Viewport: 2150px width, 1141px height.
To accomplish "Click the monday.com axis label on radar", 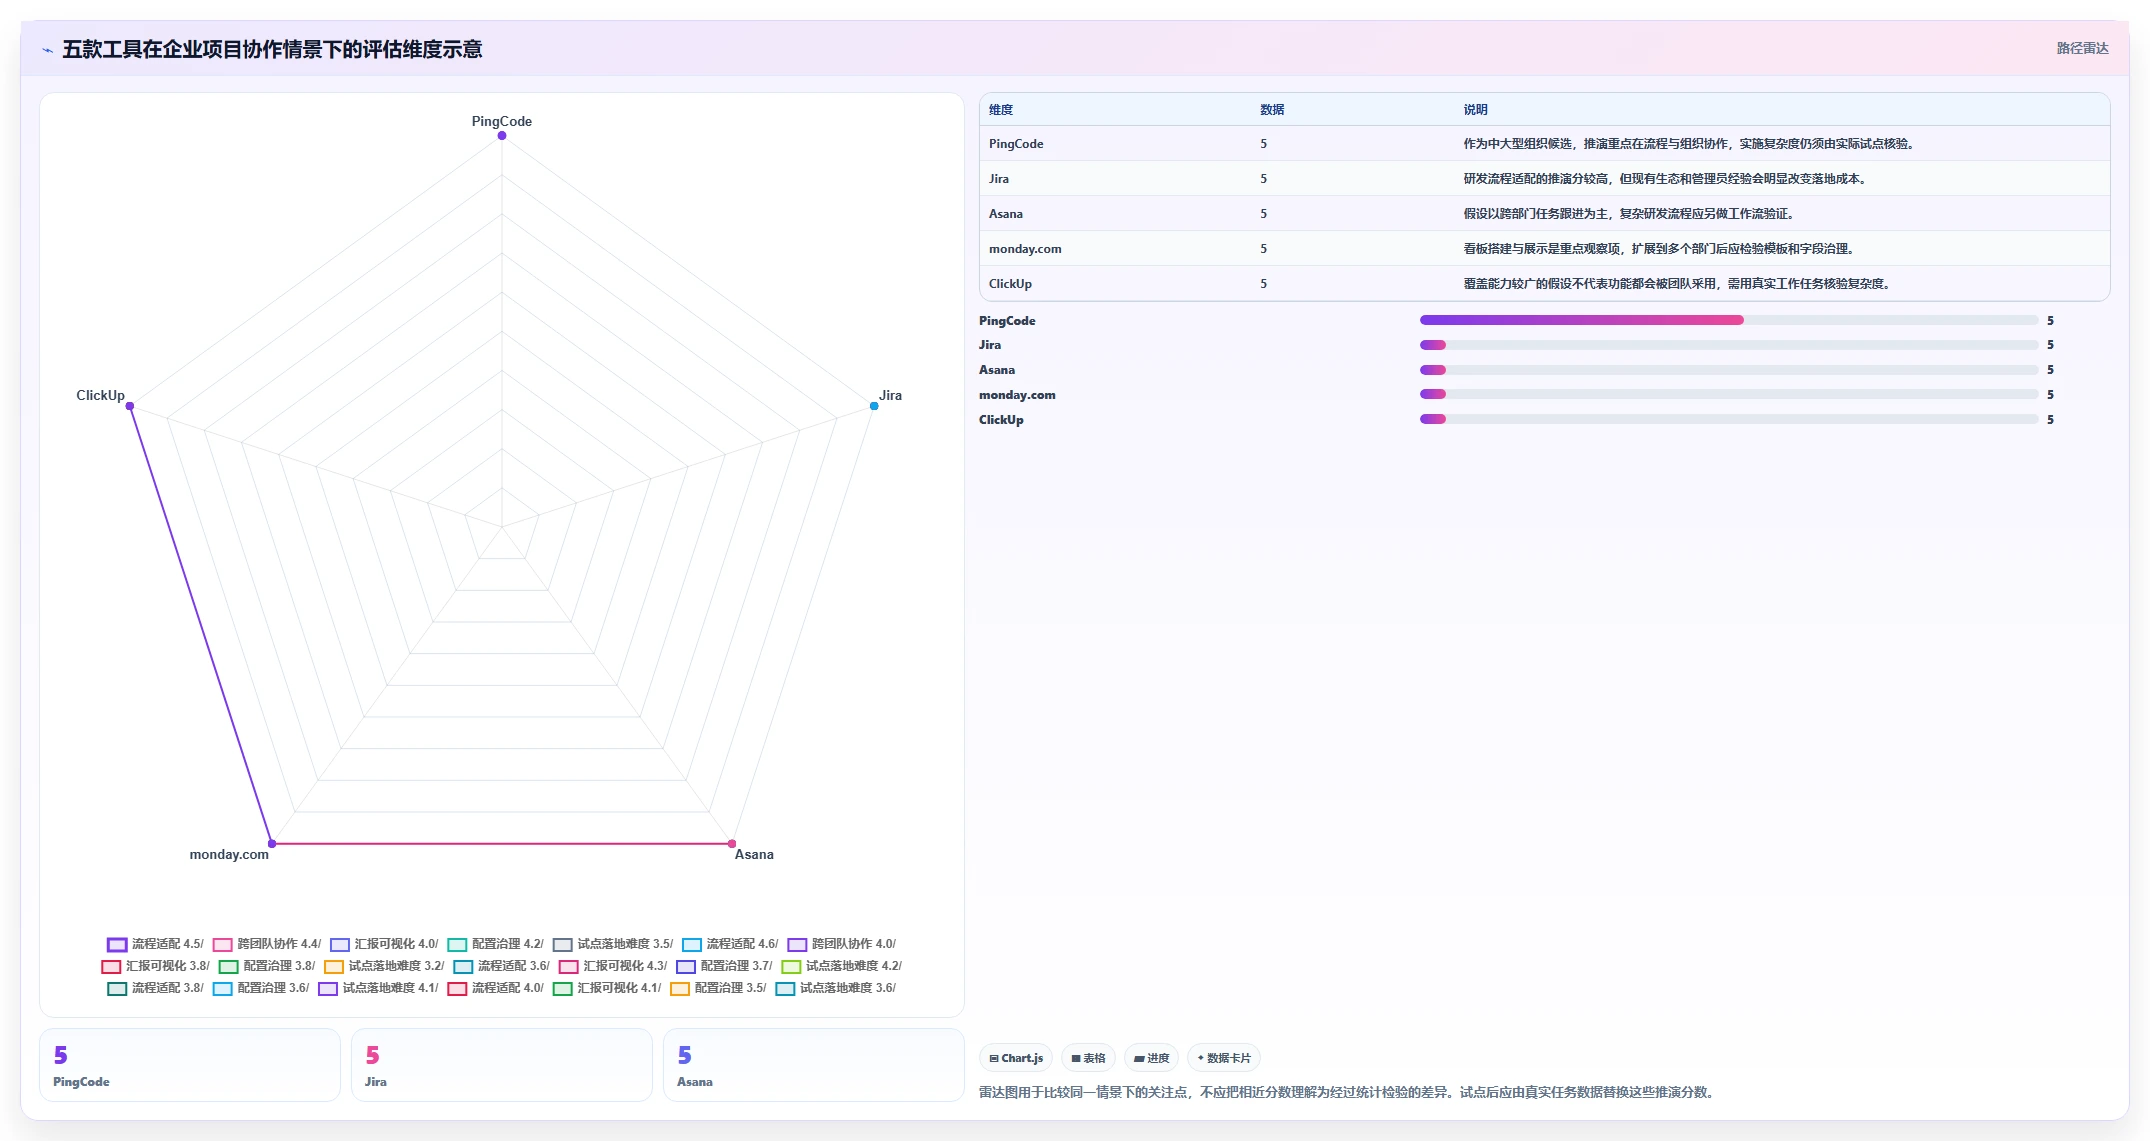I will tap(229, 854).
